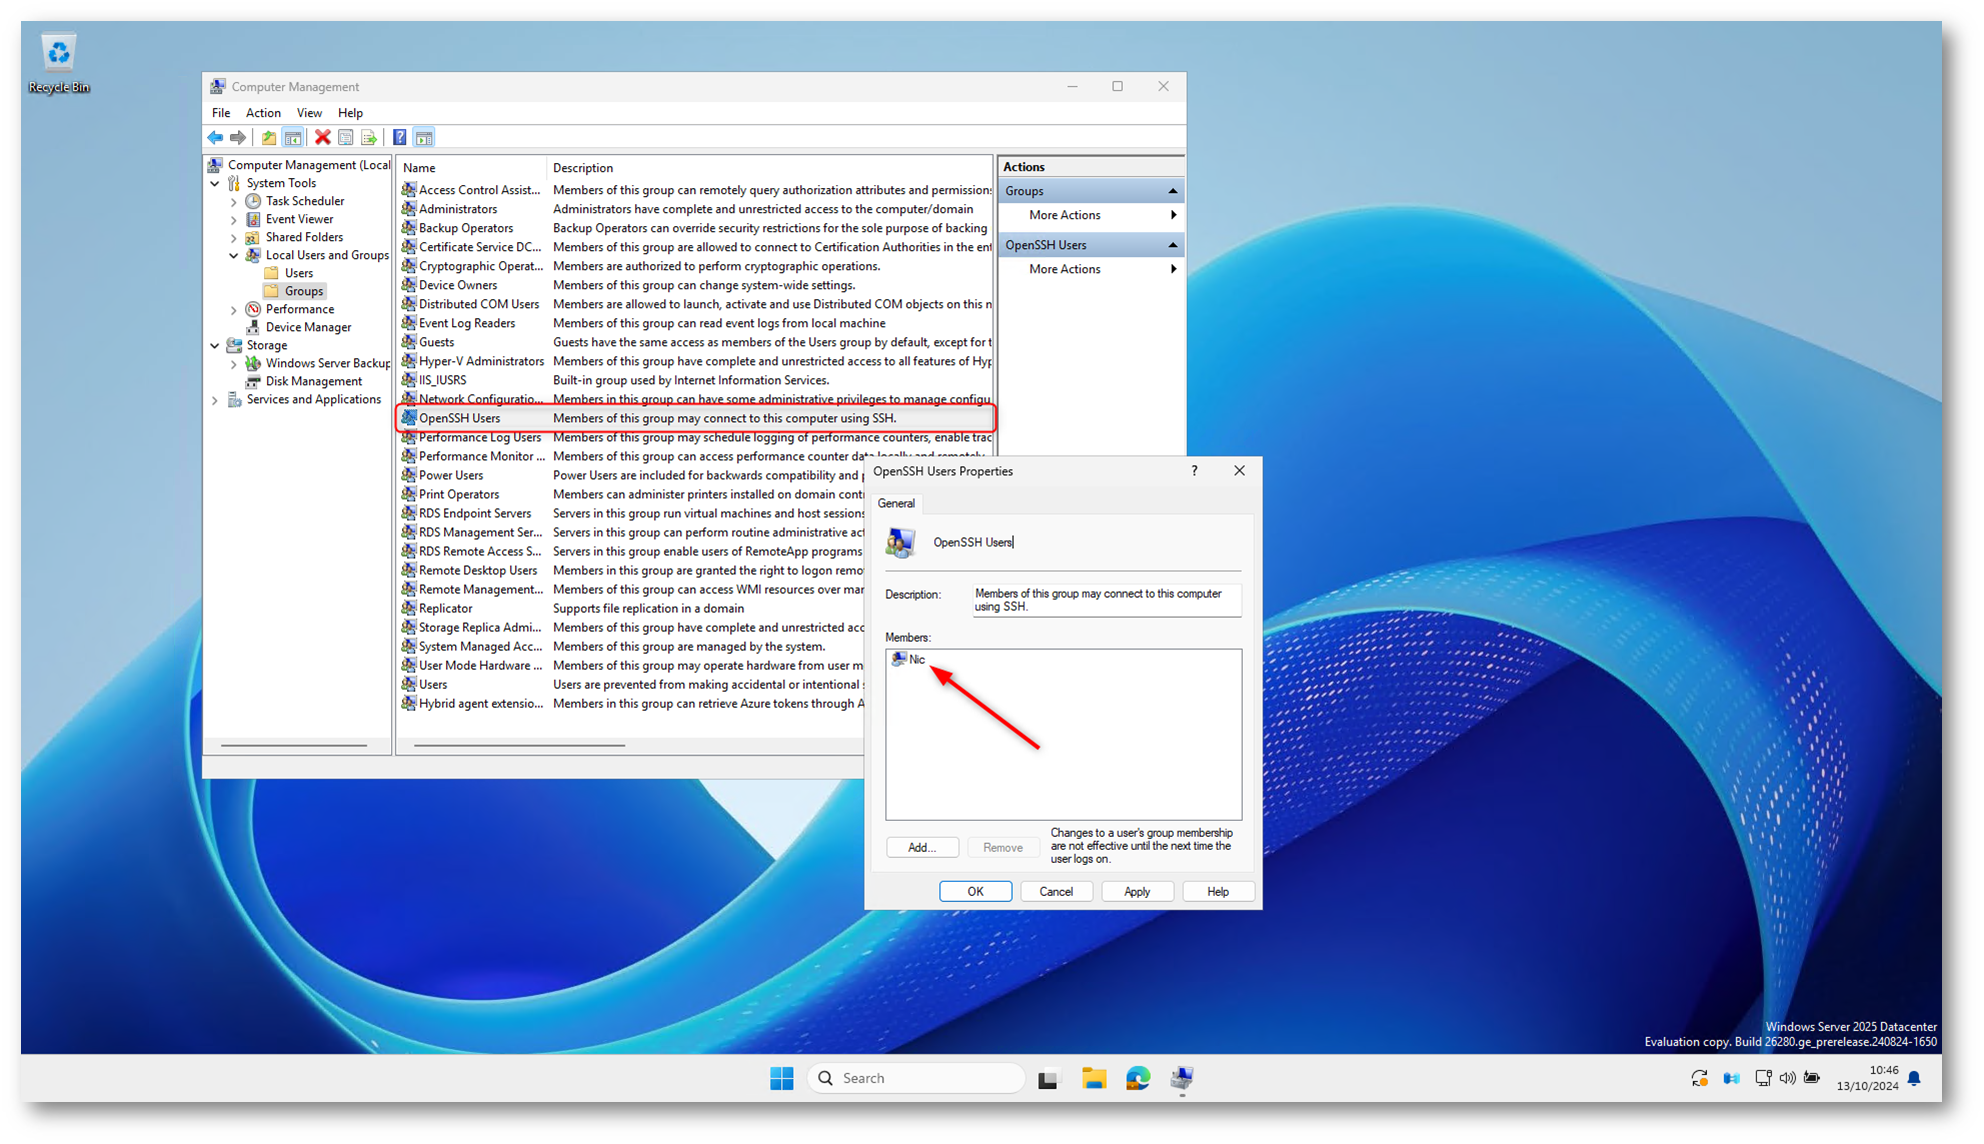Select OpenSSH Users group row

pos(695,418)
